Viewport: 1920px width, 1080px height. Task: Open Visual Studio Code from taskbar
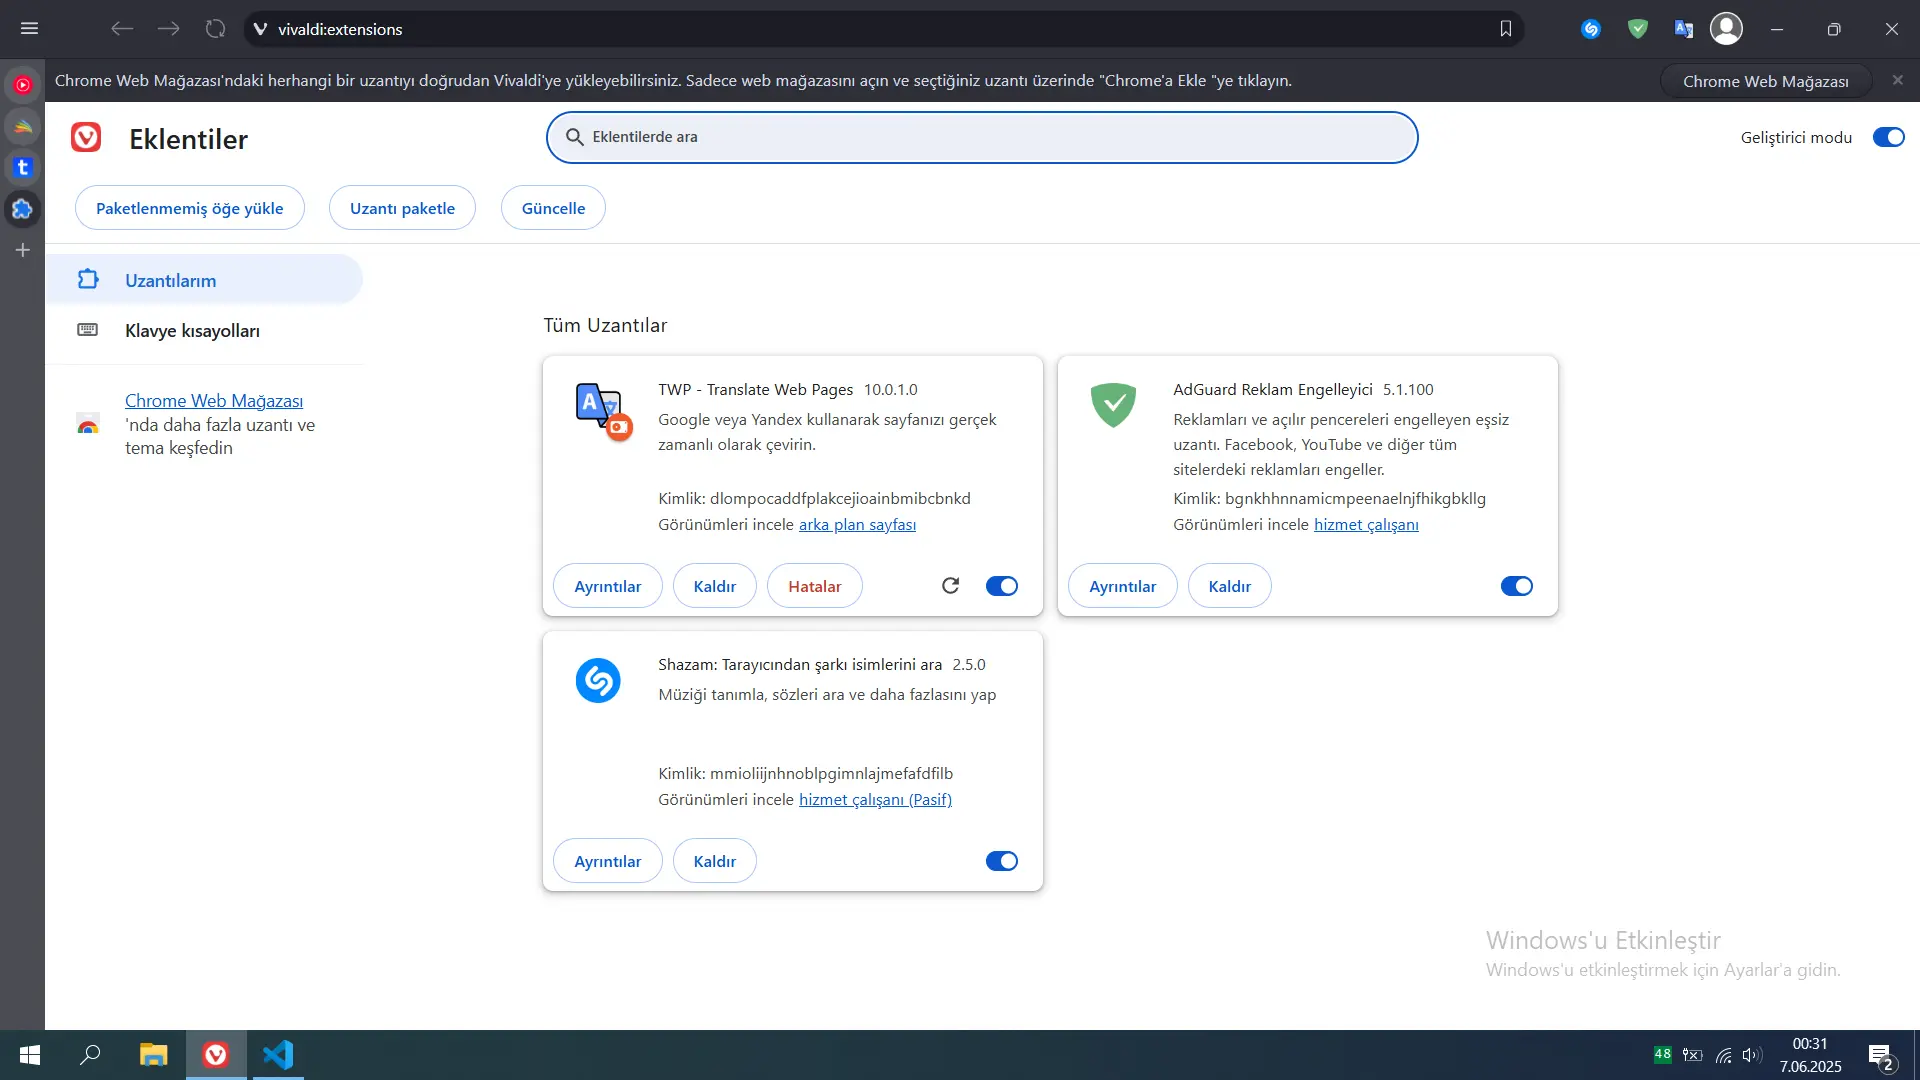click(x=278, y=1055)
